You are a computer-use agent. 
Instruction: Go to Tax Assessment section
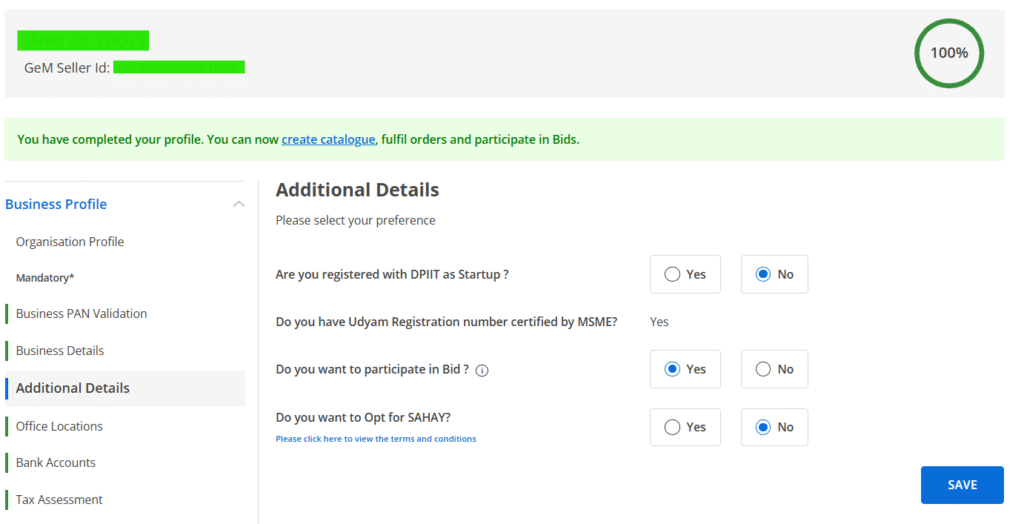tap(59, 500)
